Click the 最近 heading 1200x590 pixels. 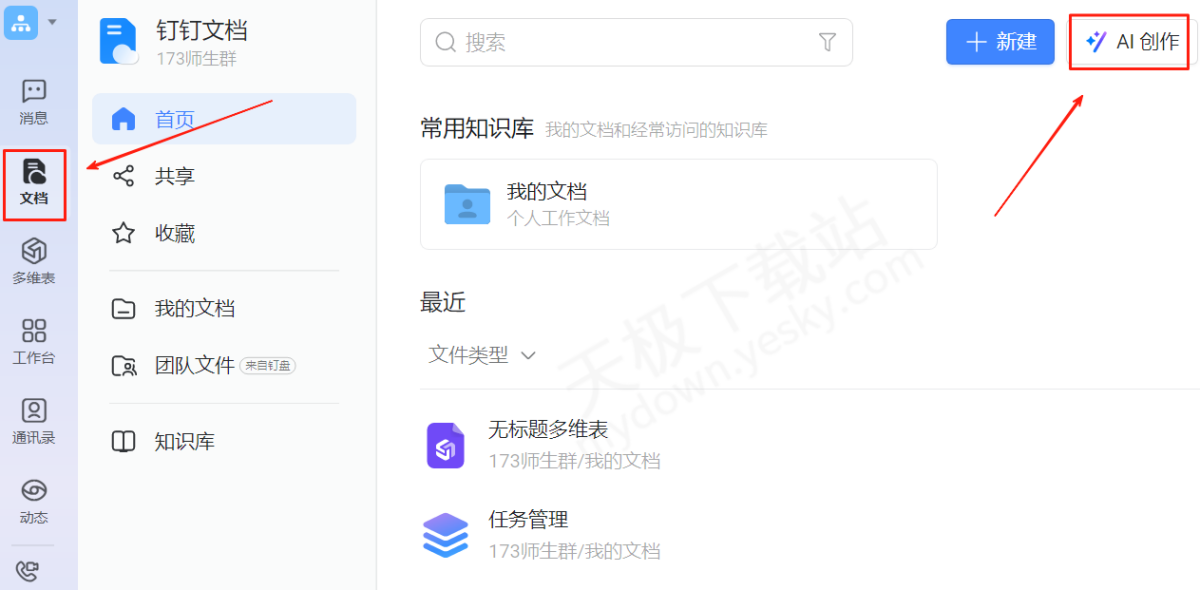[x=443, y=302]
